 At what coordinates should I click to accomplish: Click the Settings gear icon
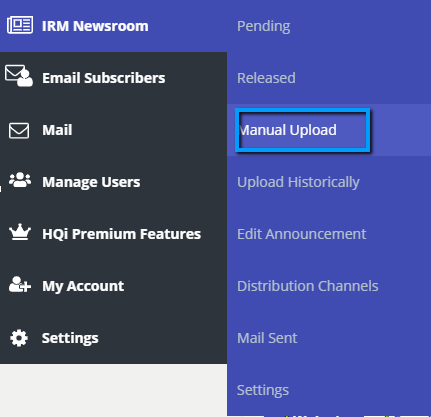19,338
